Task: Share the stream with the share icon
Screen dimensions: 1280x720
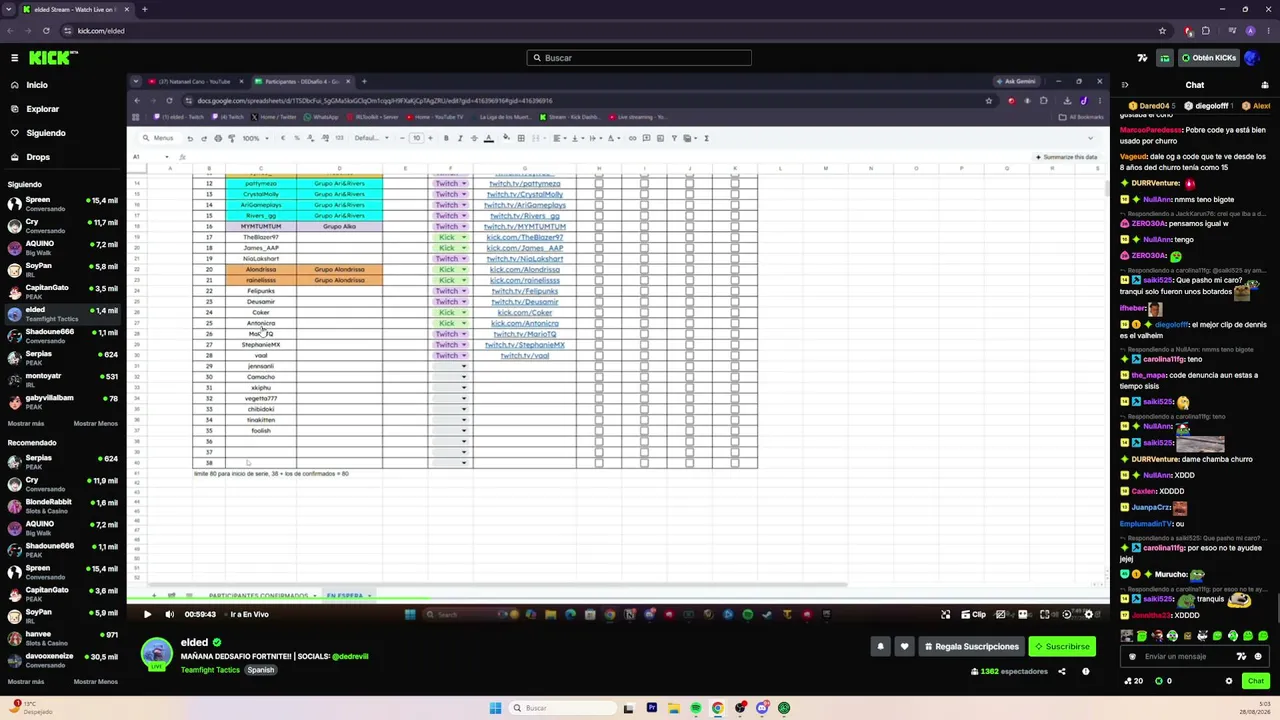Action: [1062, 672]
